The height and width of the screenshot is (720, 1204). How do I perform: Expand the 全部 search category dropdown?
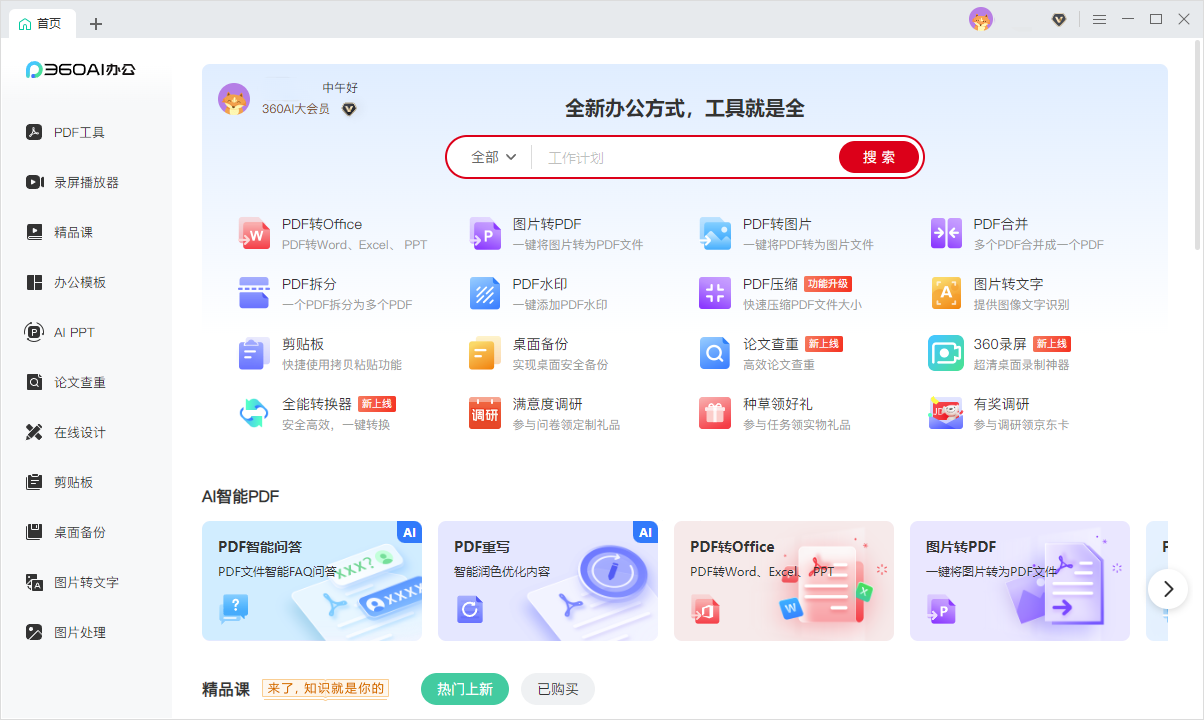click(493, 157)
